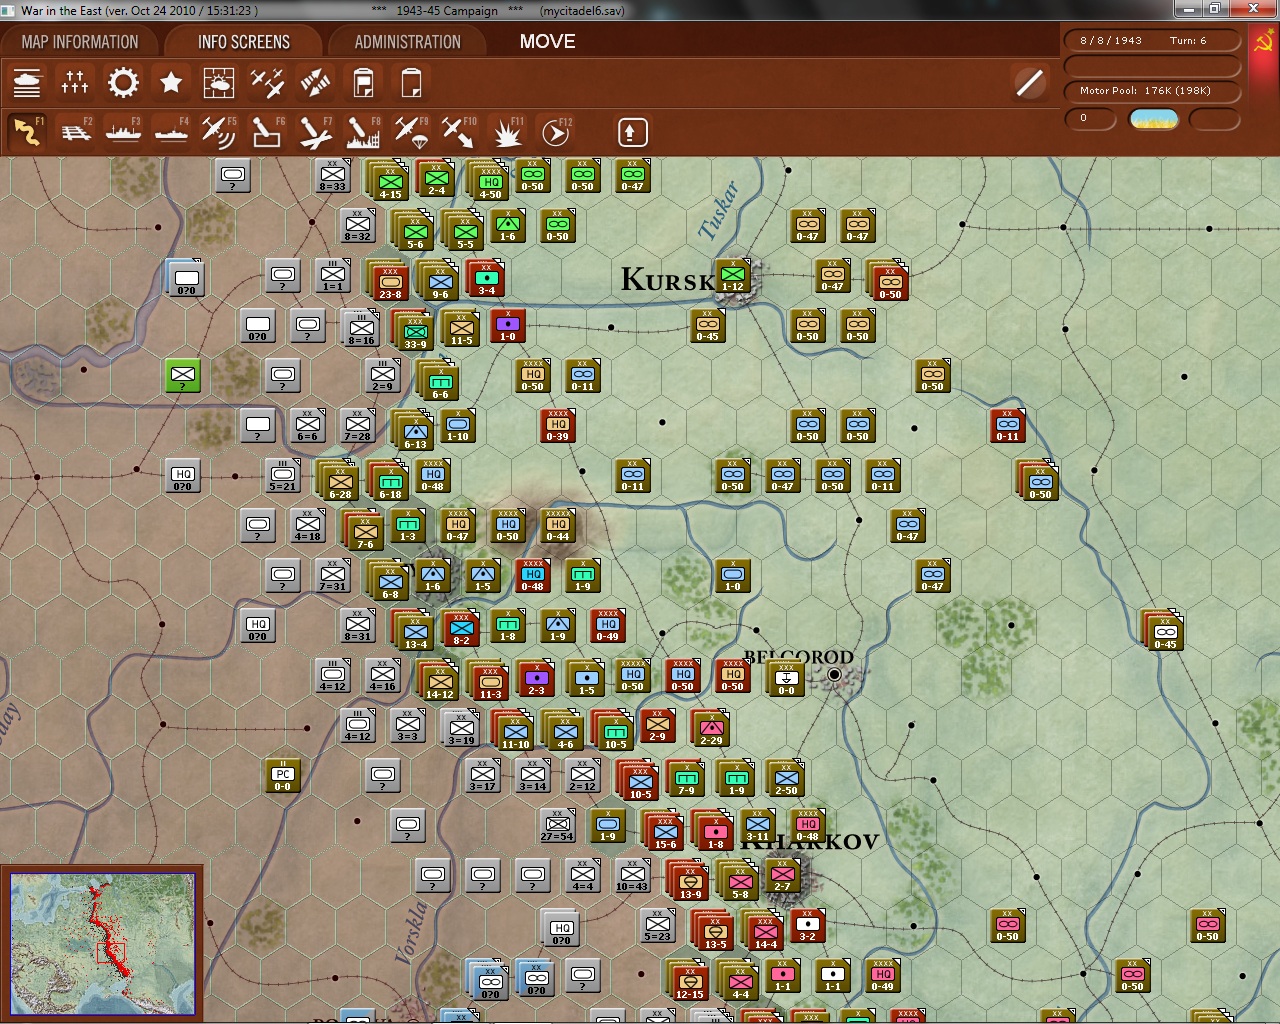Open the clipboard report icon with flag
This screenshot has height=1024, width=1280.
(363, 83)
